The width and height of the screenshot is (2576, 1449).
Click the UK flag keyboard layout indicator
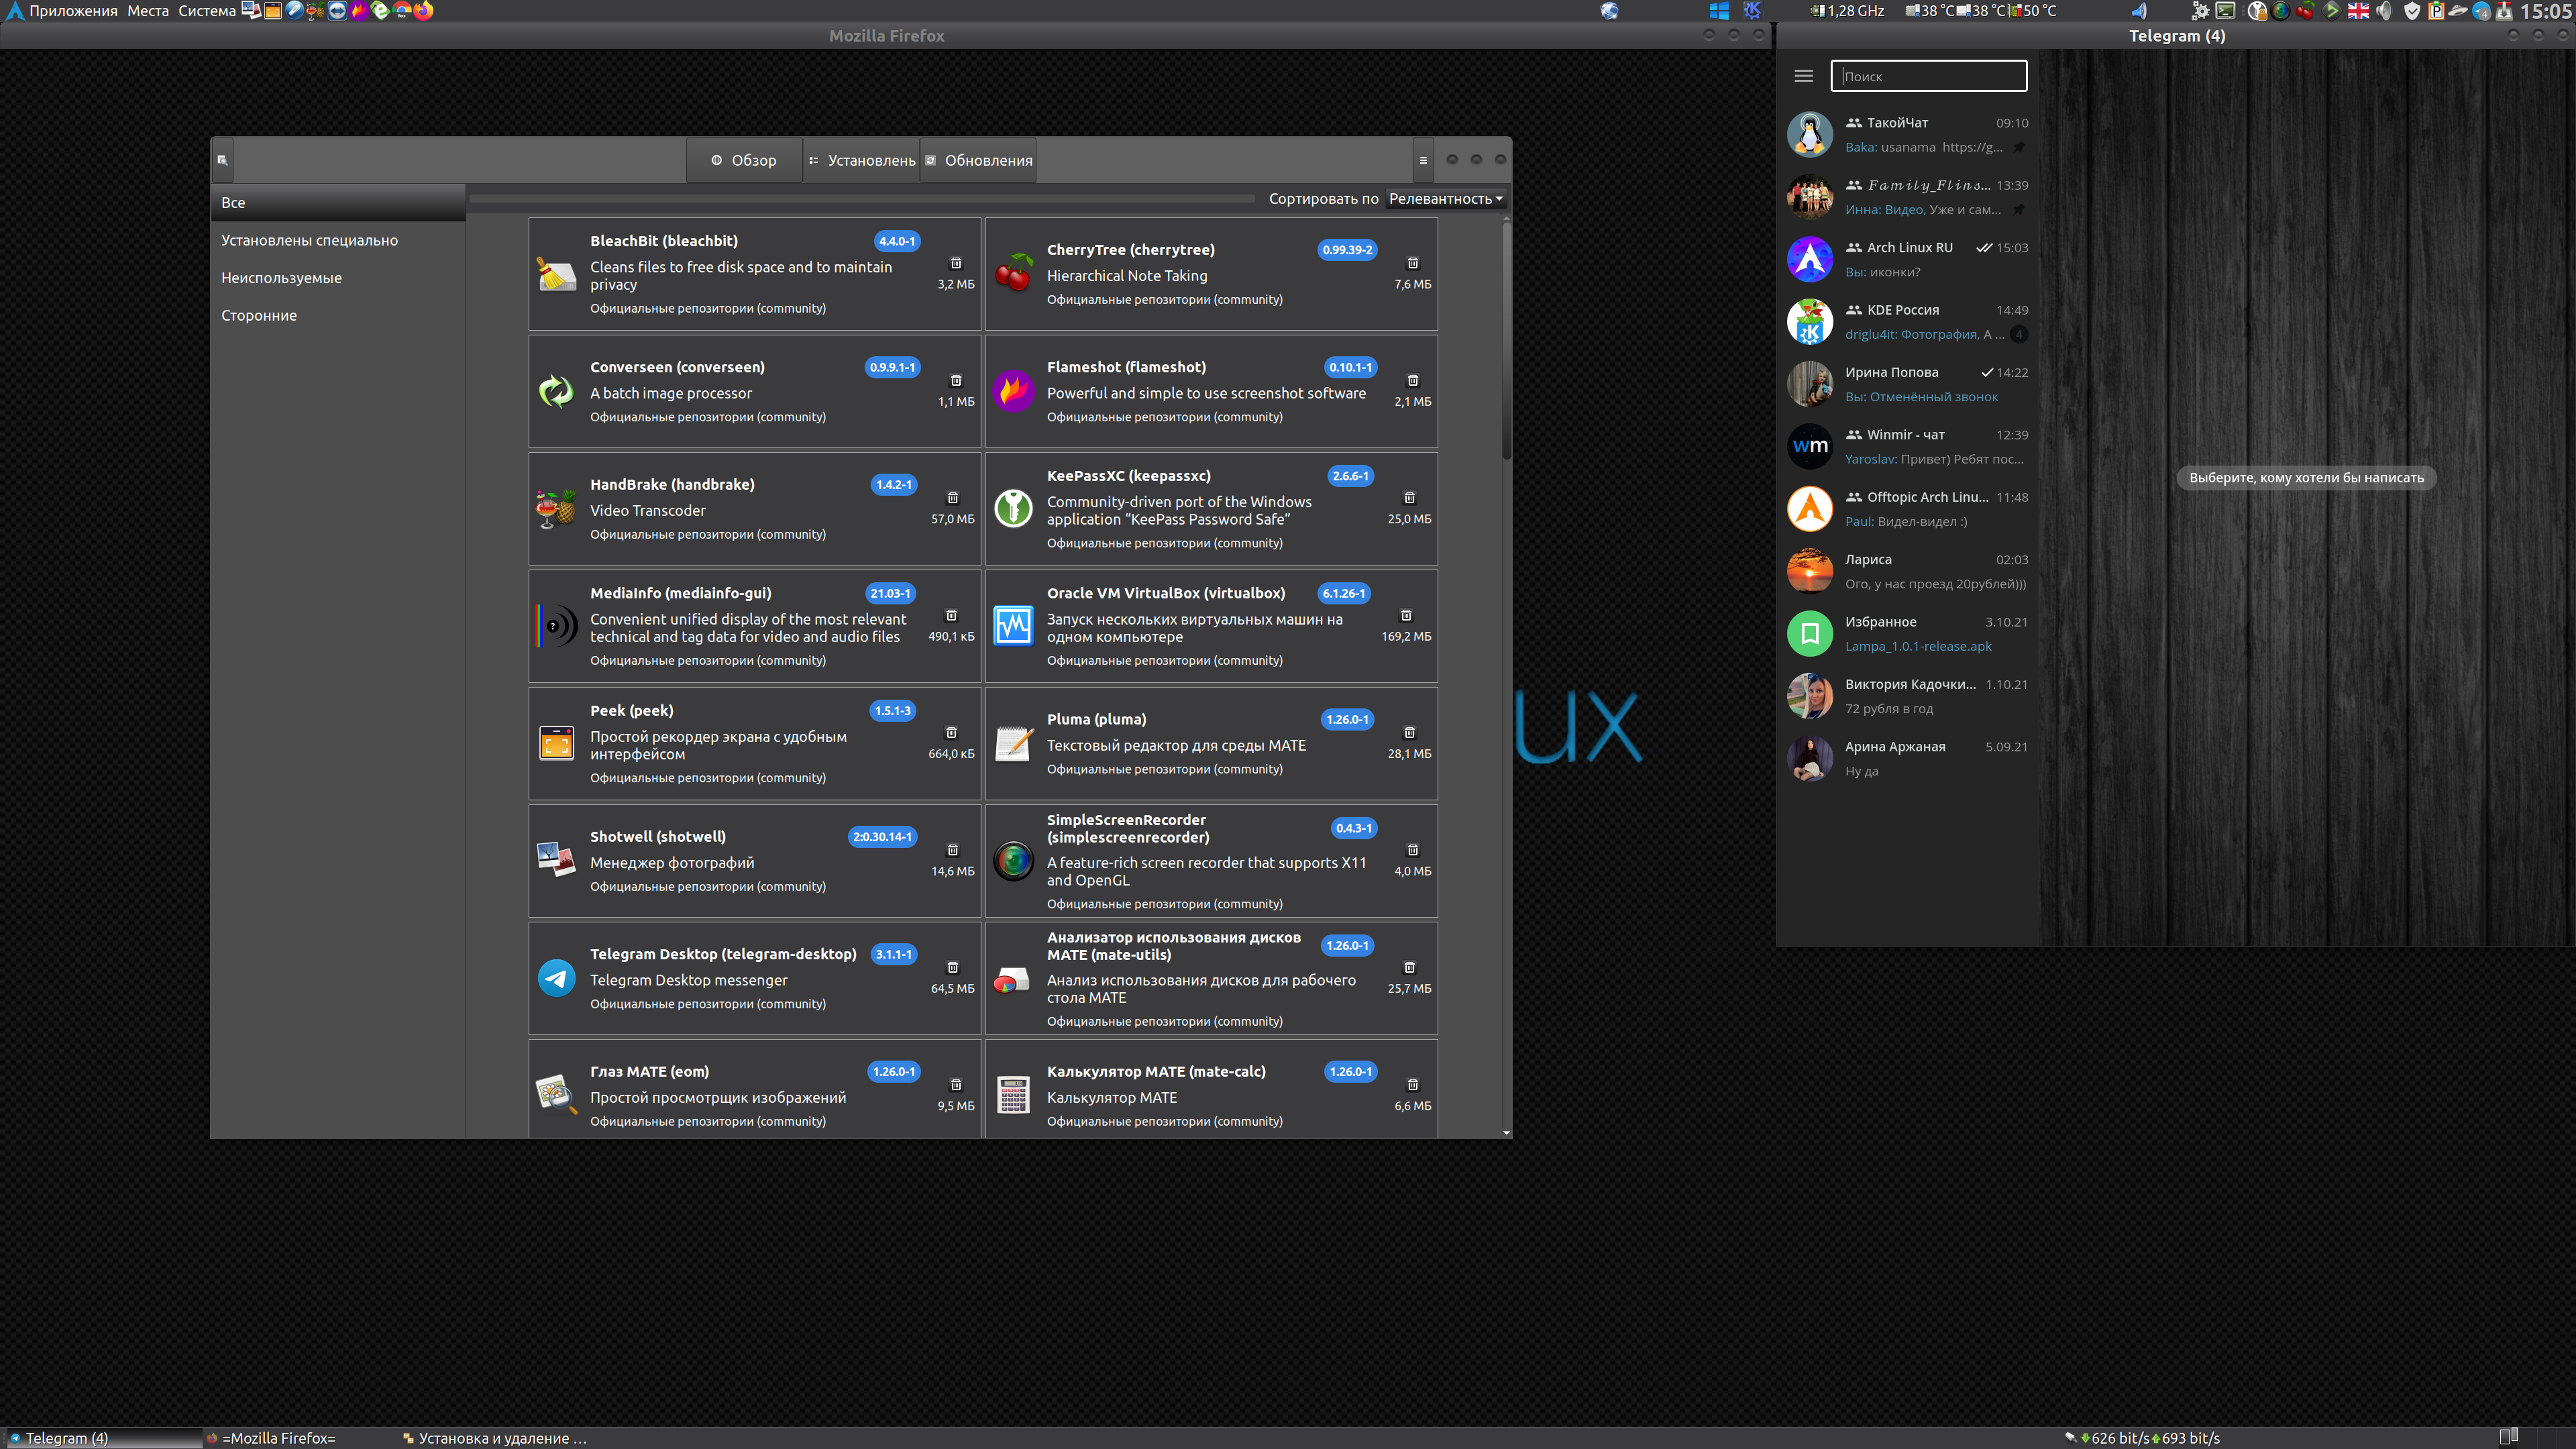click(2358, 11)
